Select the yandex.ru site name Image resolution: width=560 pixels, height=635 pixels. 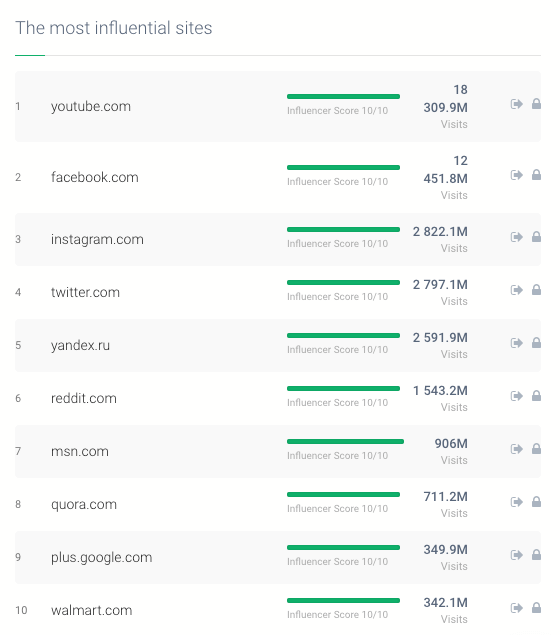80,345
